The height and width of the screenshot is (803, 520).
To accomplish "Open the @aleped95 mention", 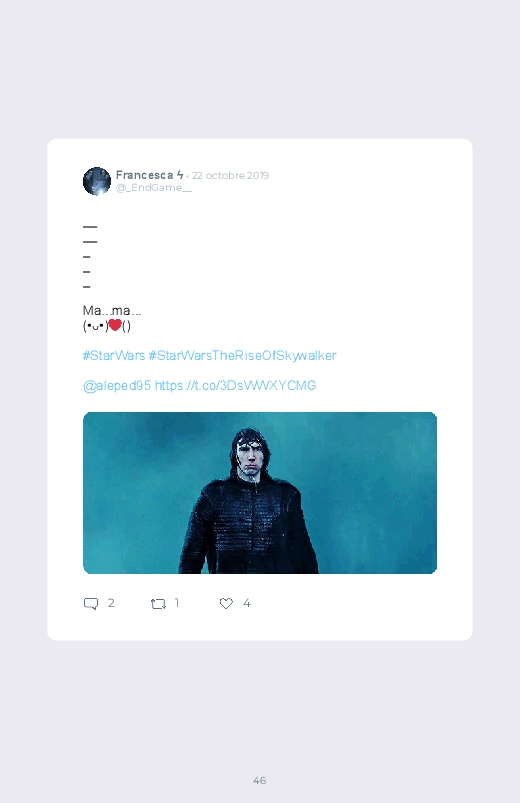I will pyautogui.click(x=117, y=386).
